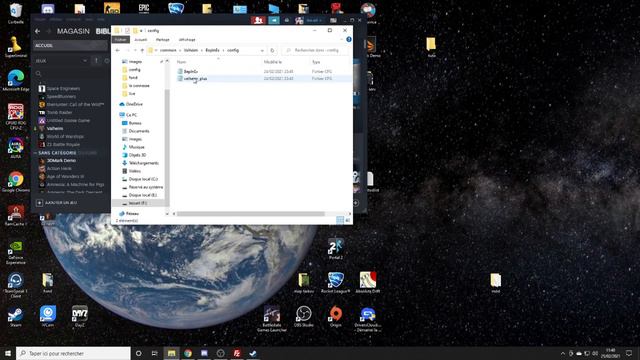
Task: Click the Steam back arrow
Action: point(38,31)
